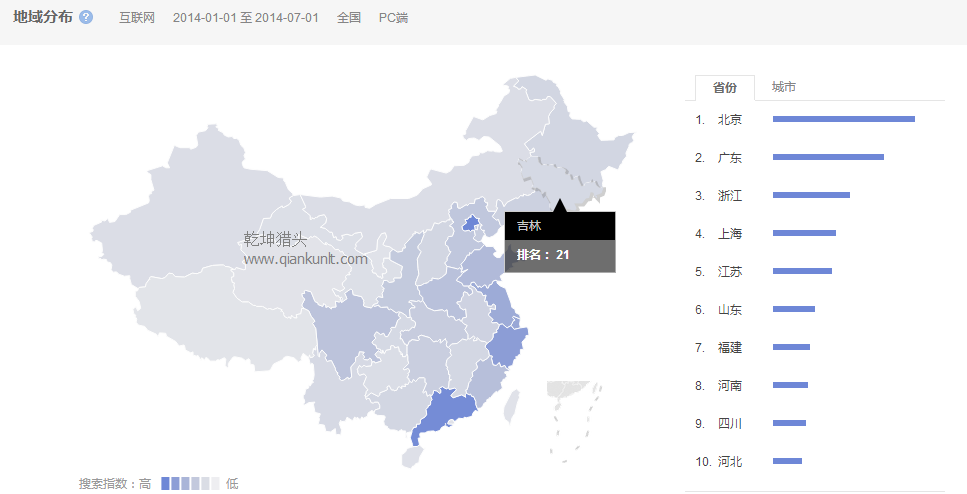Click the 福建 ranking entry
The width and height of the screenshot is (967, 494).
tap(730, 348)
